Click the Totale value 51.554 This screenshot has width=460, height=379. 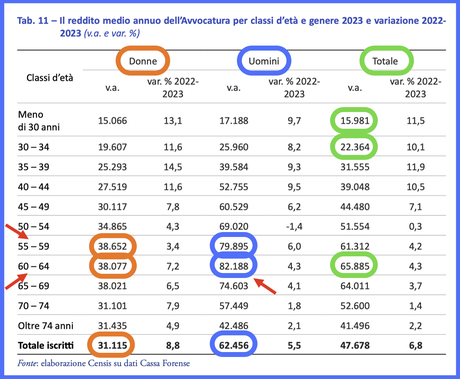pyautogui.click(x=355, y=226)
